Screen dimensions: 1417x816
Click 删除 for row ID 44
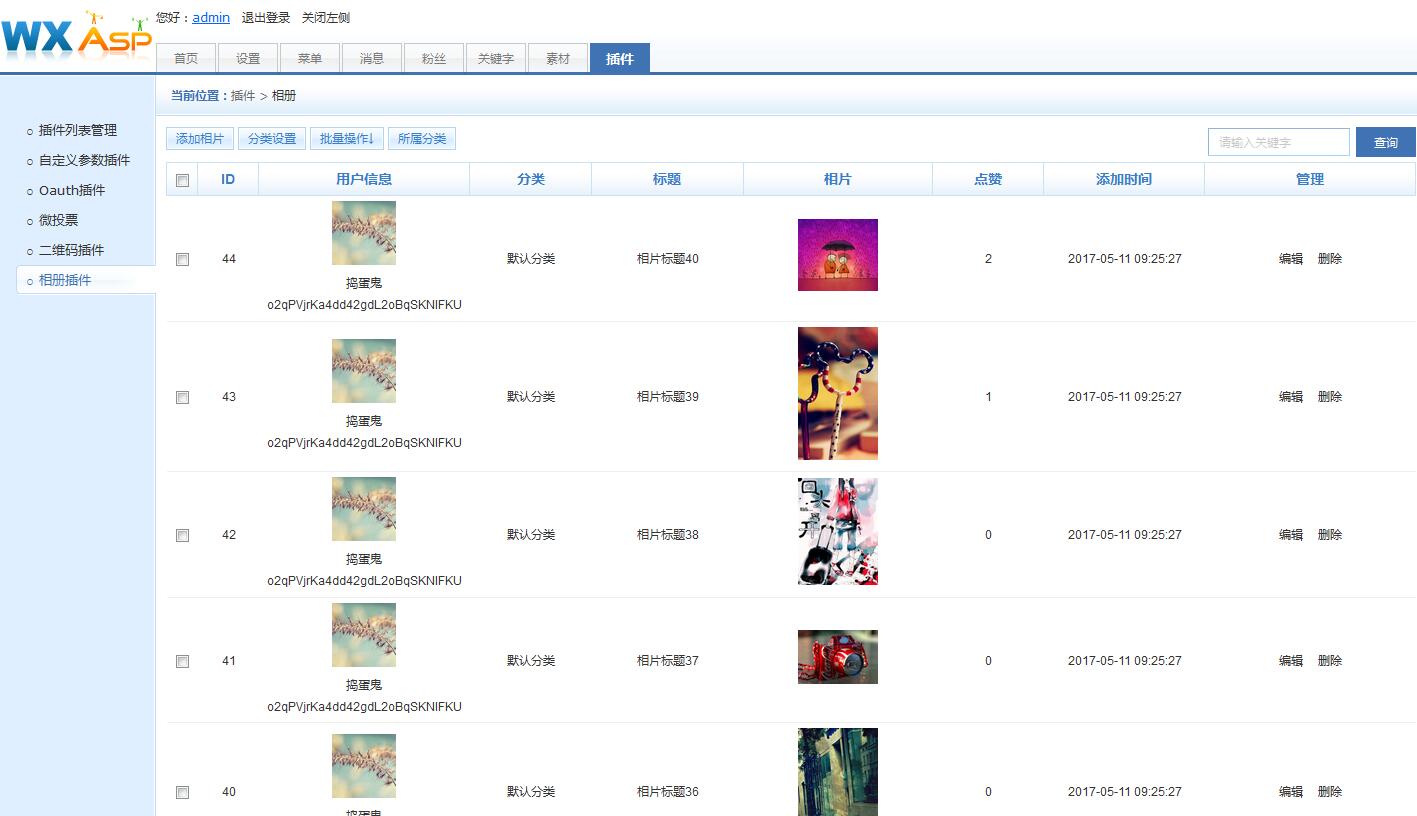click(1330, 258)
